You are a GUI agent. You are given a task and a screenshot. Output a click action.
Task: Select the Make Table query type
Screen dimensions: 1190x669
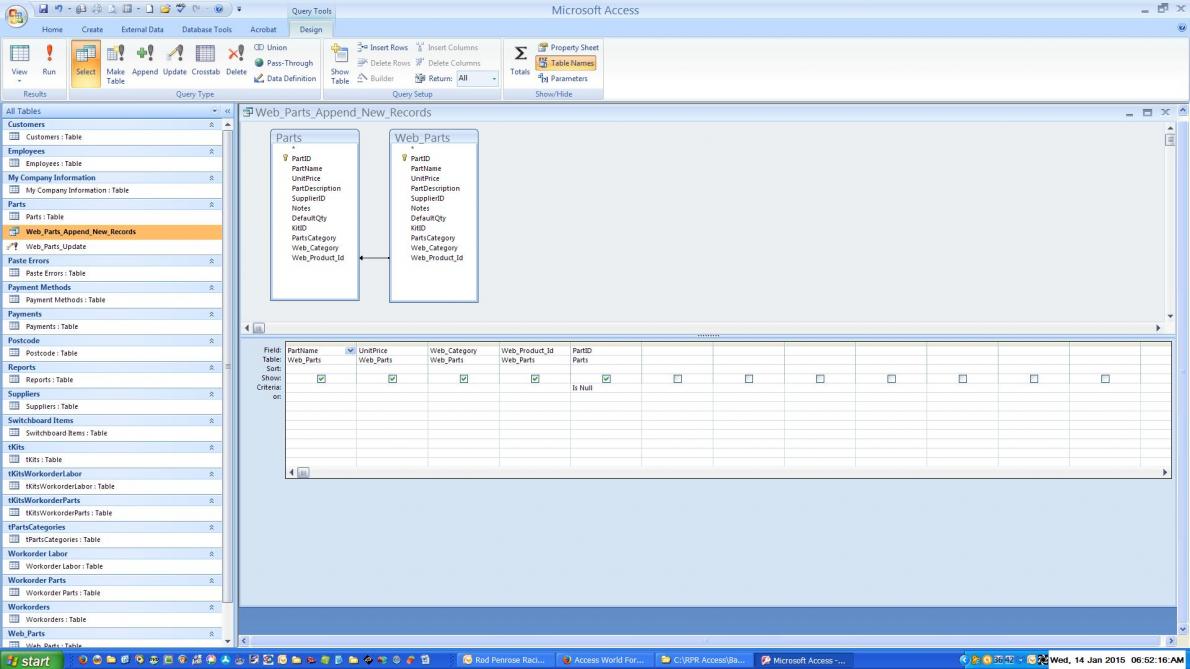(x=115, y=62)
